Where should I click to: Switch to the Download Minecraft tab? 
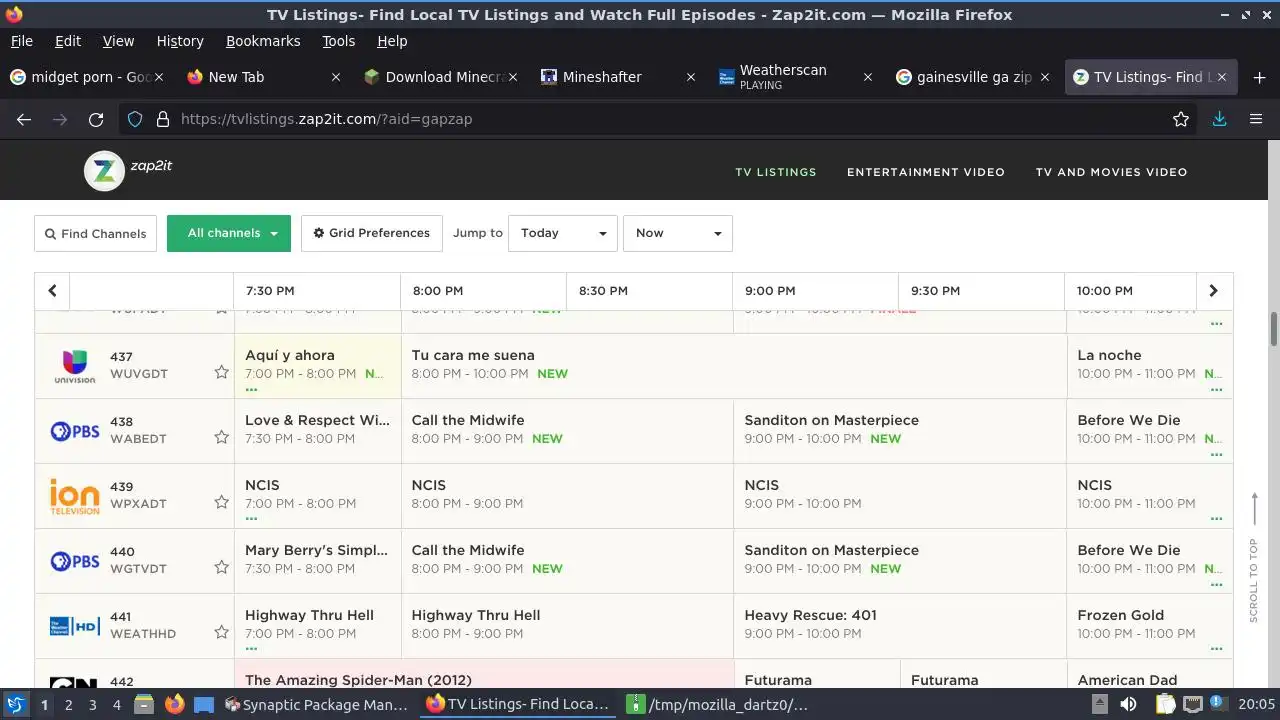[x=440, y=77]
